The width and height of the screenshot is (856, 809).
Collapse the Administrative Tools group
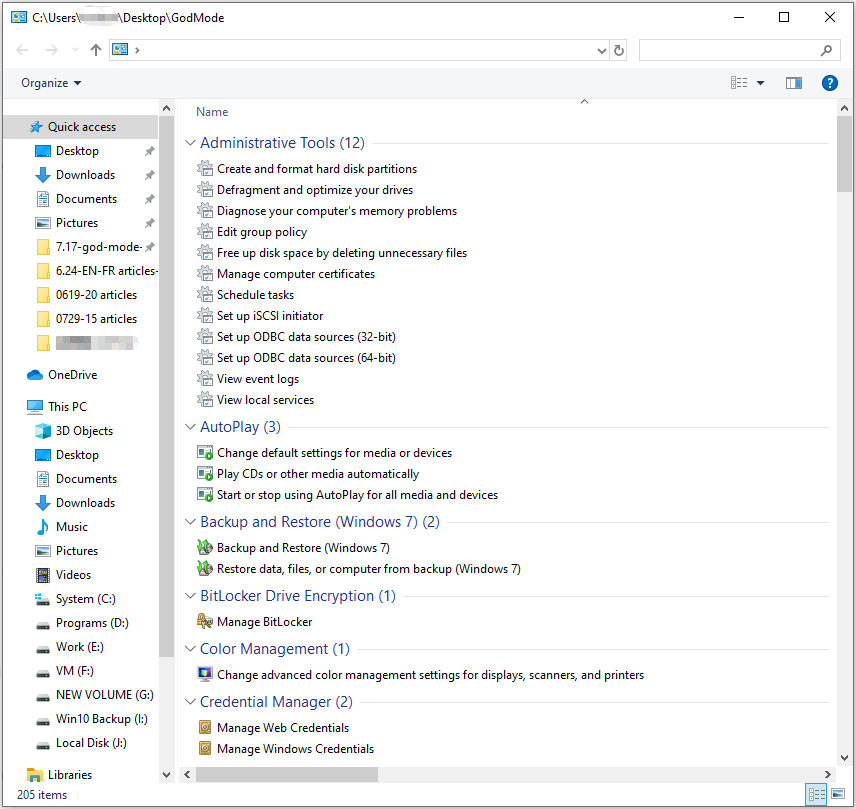pos(190,142)
